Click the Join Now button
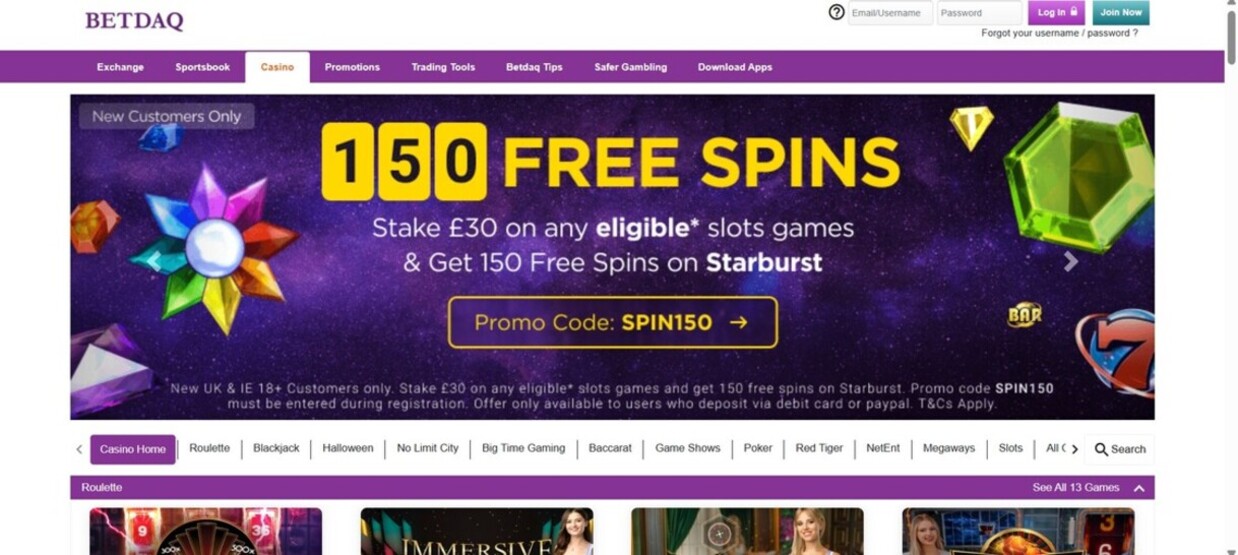This screenshot has height=555, width=1238. point(1120,13)
